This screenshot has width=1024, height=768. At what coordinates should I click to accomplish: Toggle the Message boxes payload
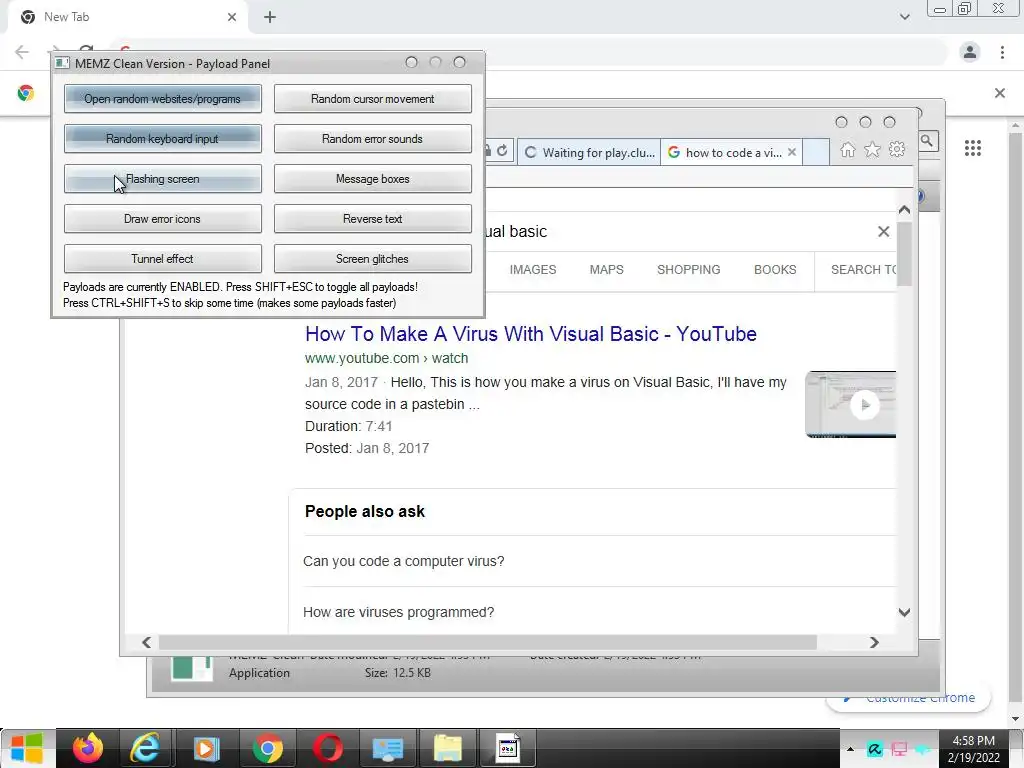pyautogui.click(x=372, y=179)
